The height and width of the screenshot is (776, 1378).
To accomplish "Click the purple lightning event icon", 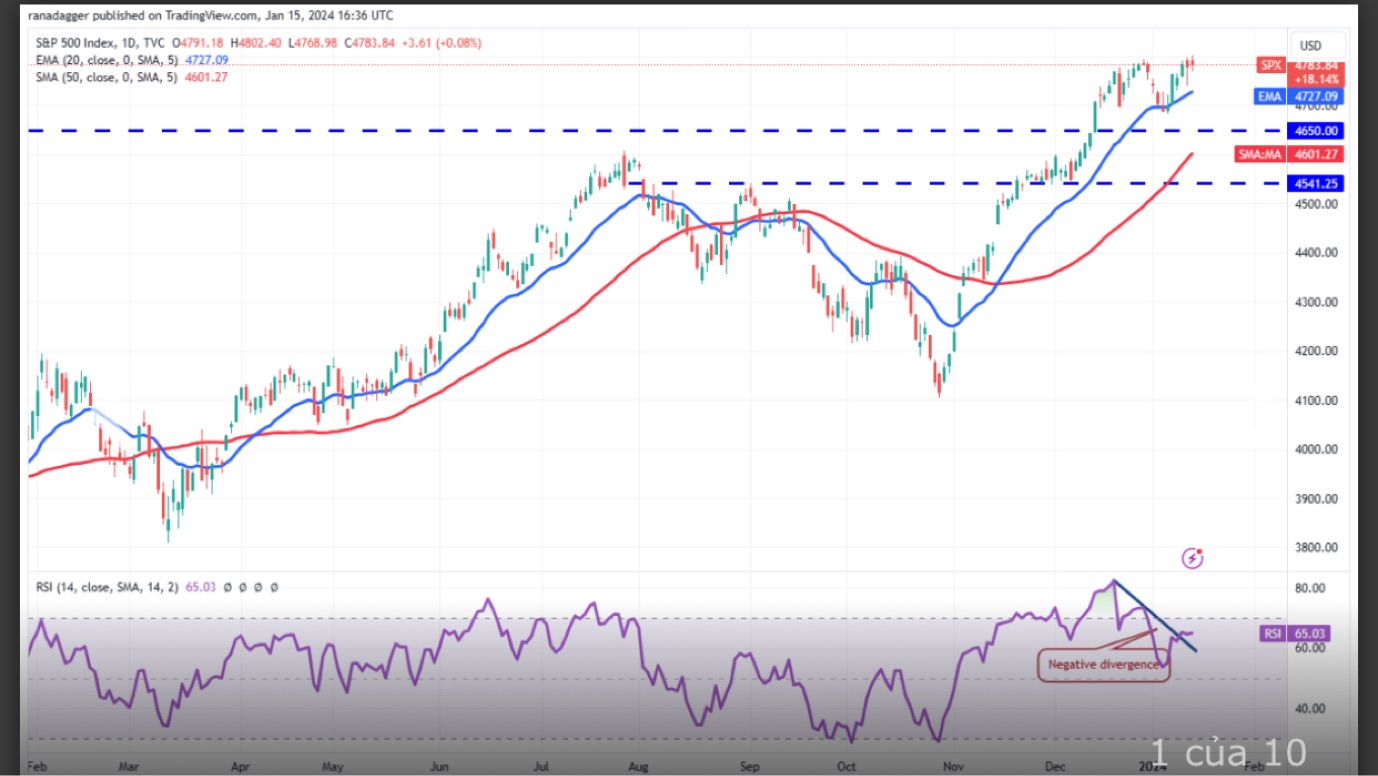I will (x=1191, y=558).
